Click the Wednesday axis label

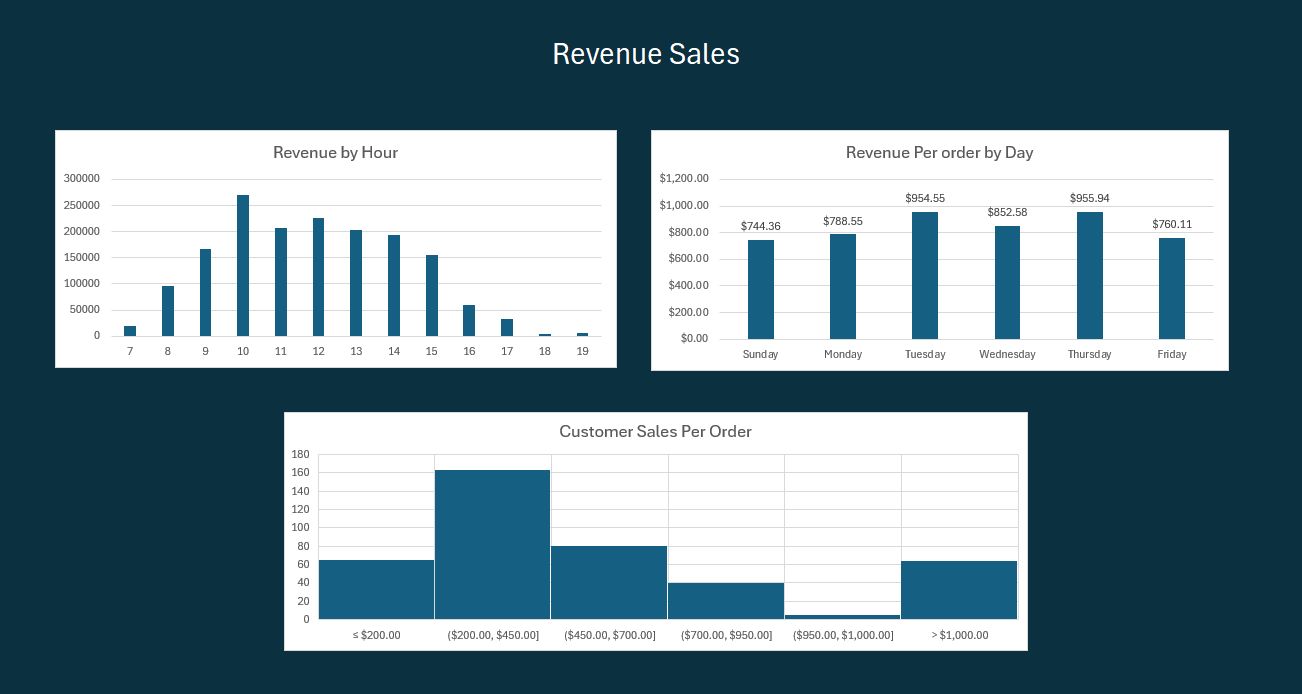(1007, 355)
